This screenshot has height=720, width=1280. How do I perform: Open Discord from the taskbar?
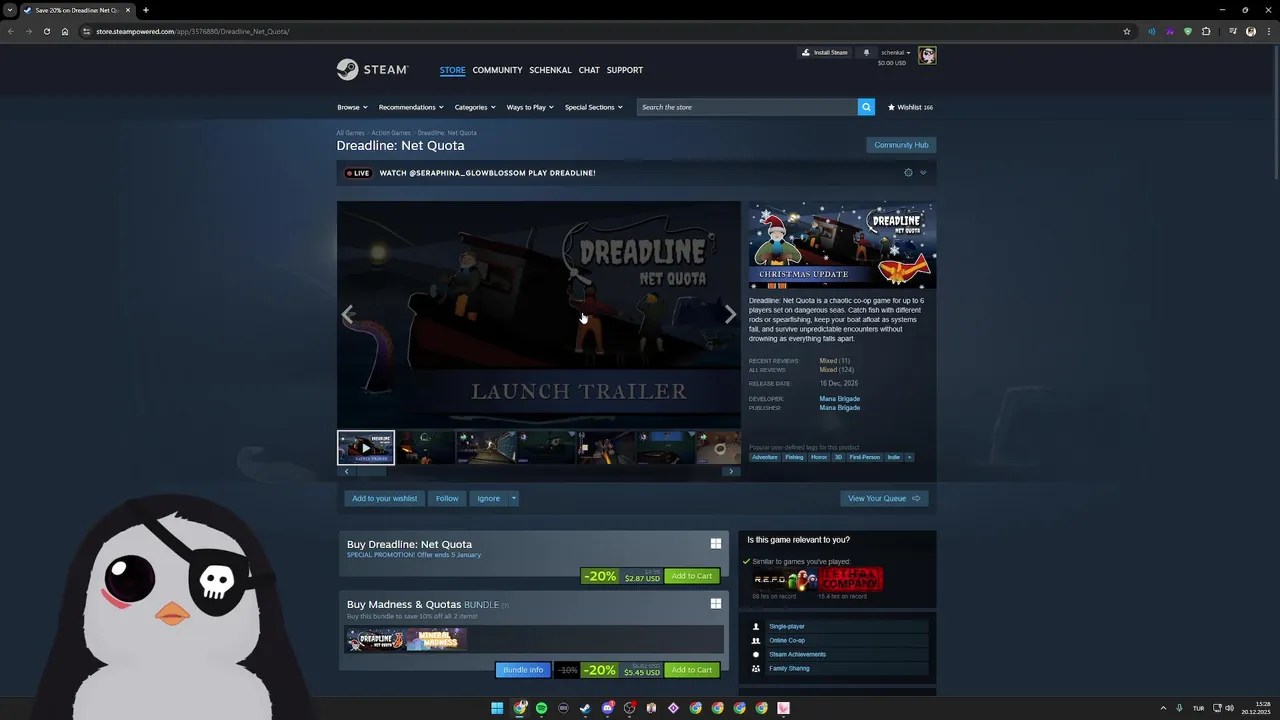[607, 708]
